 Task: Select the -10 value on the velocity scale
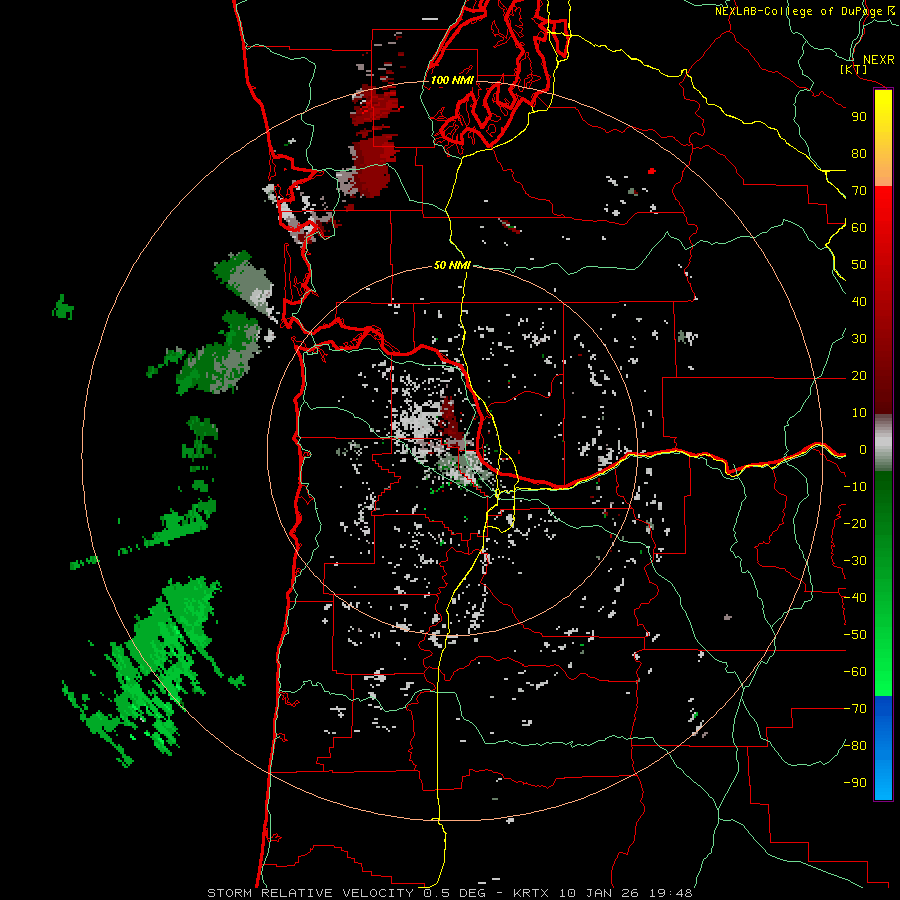tap(855, 487)
